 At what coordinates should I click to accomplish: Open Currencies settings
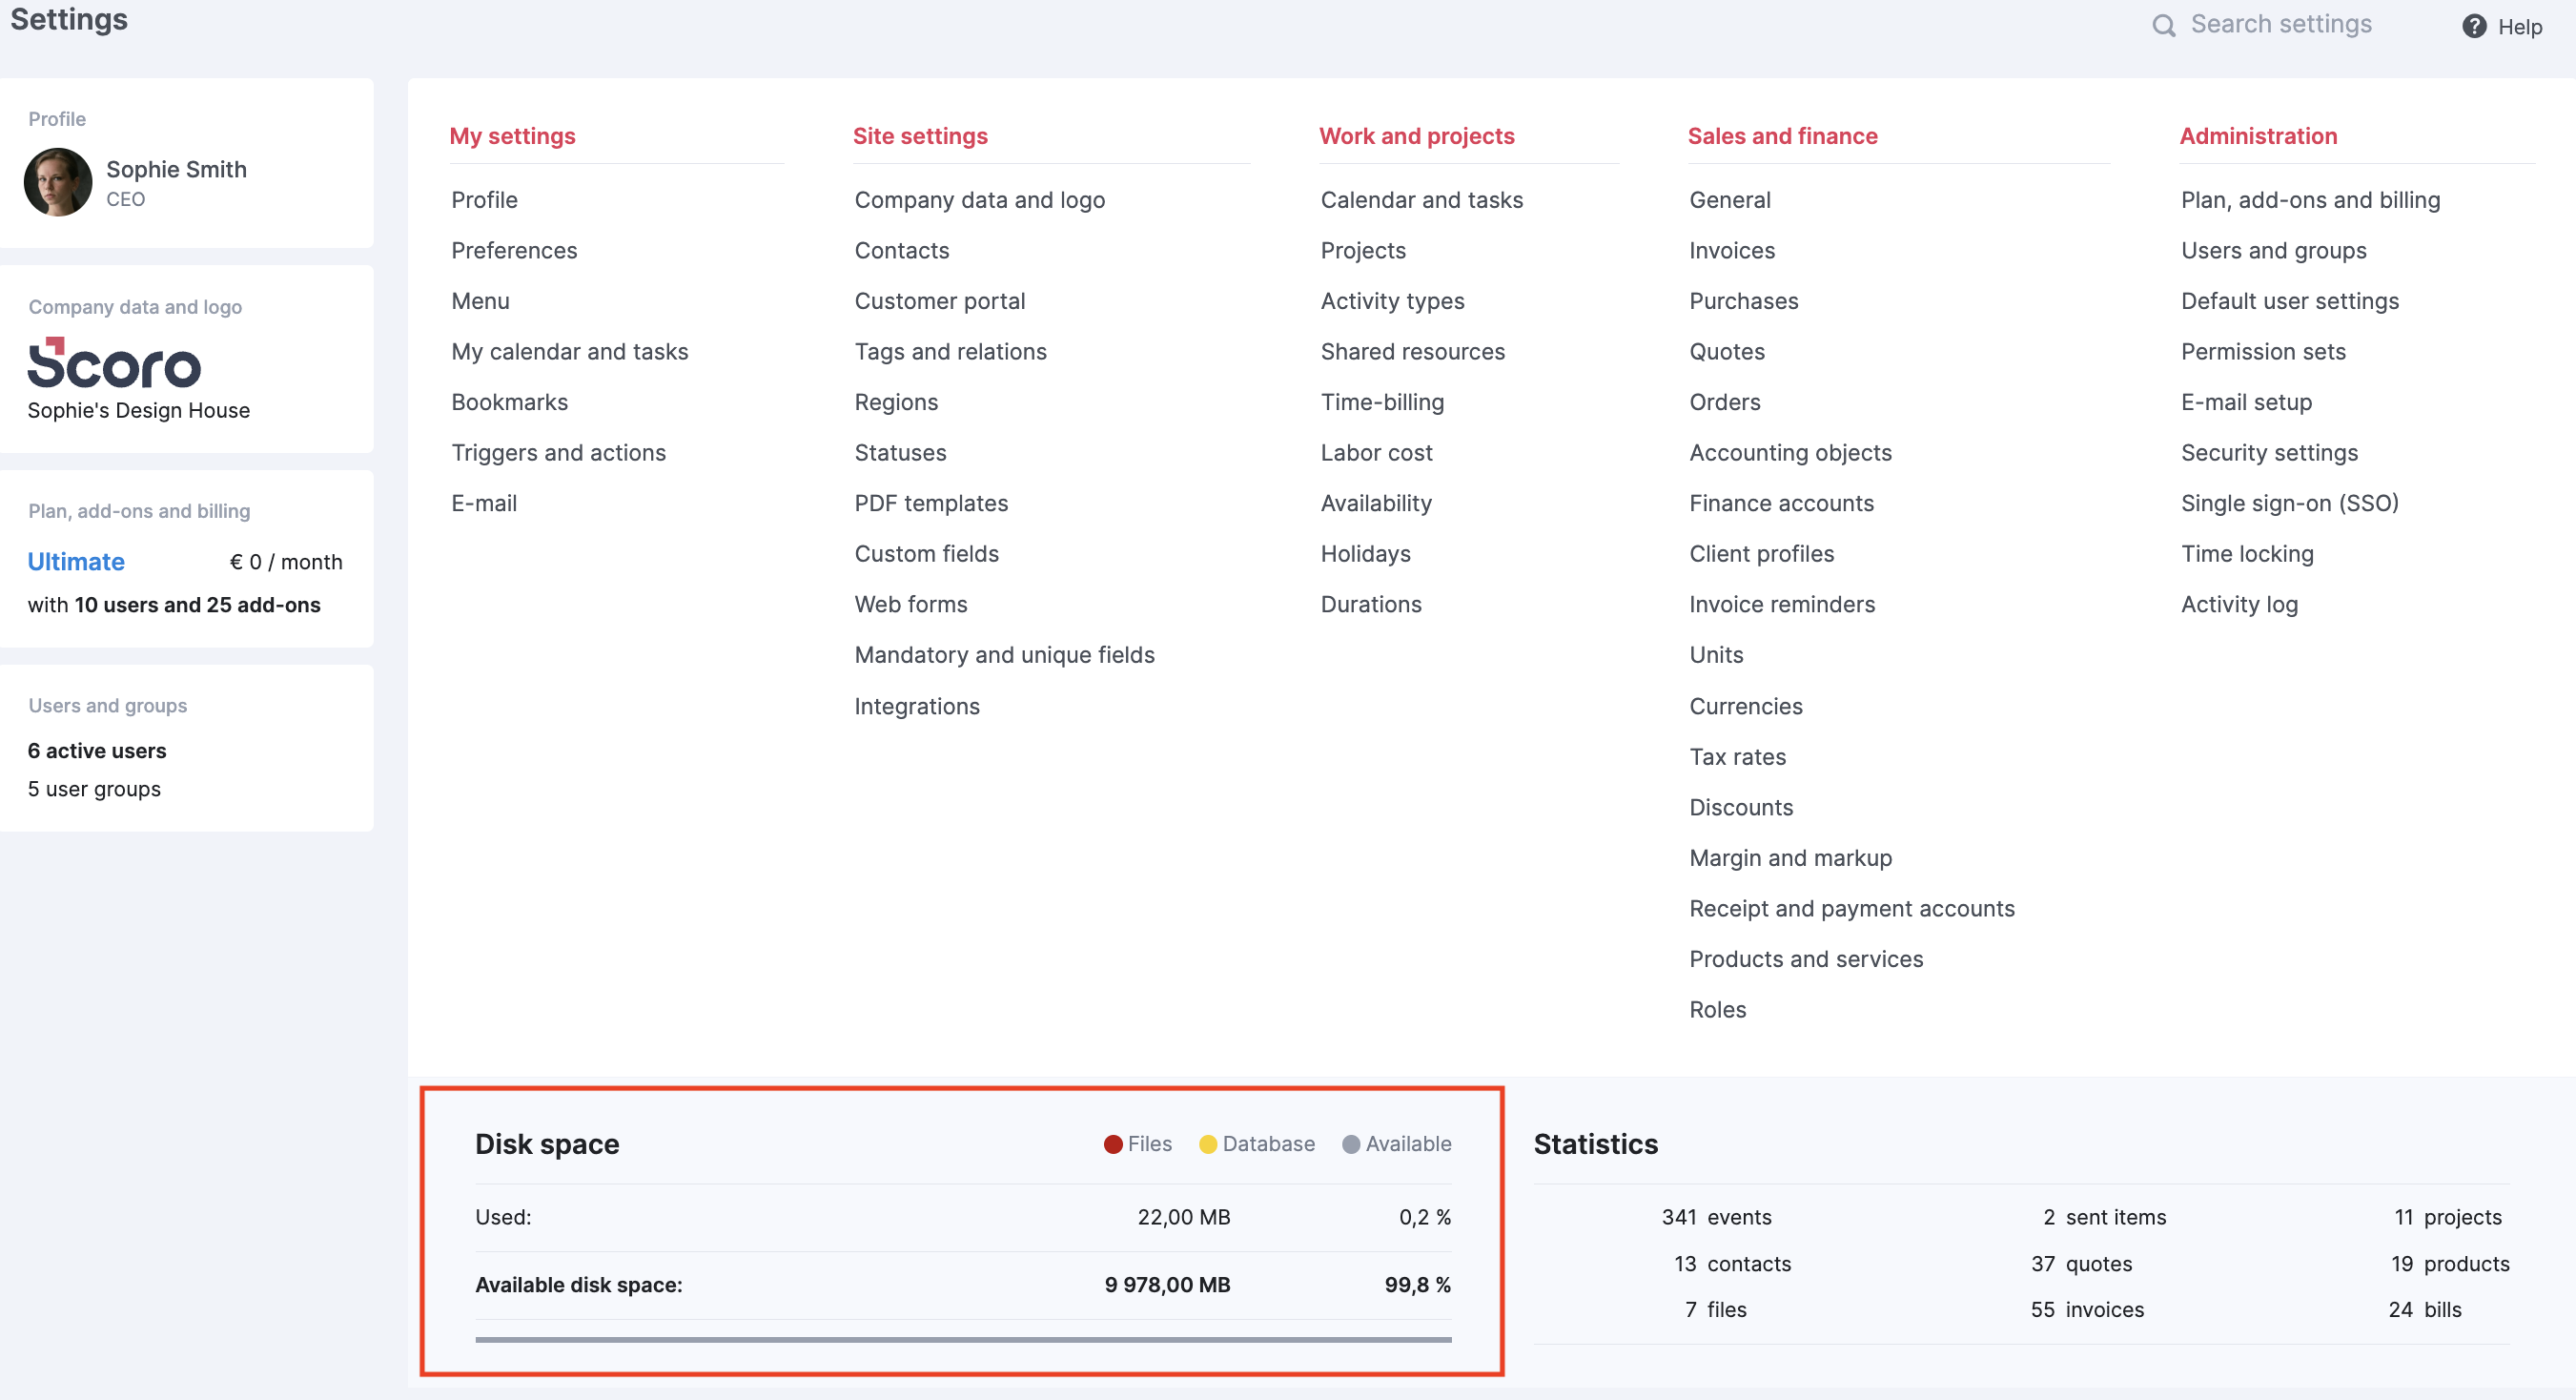[1746, 706]
